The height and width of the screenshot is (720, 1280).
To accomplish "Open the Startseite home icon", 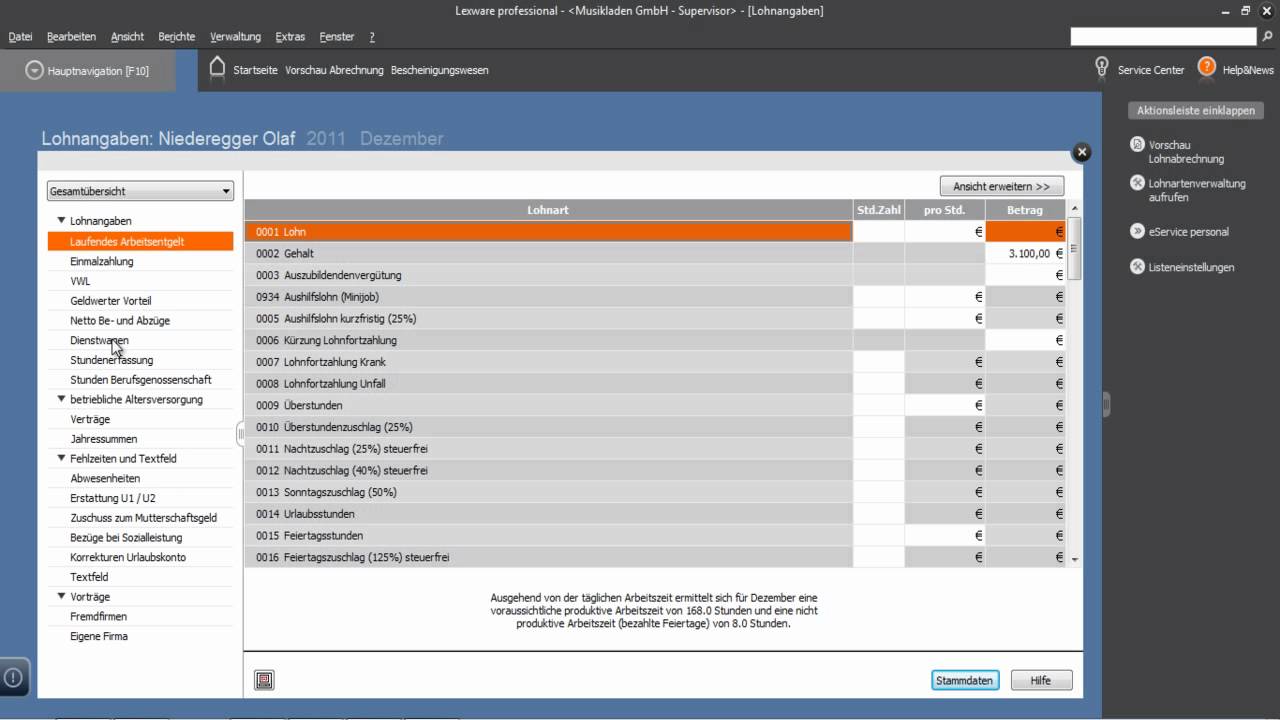I will 217,68.
